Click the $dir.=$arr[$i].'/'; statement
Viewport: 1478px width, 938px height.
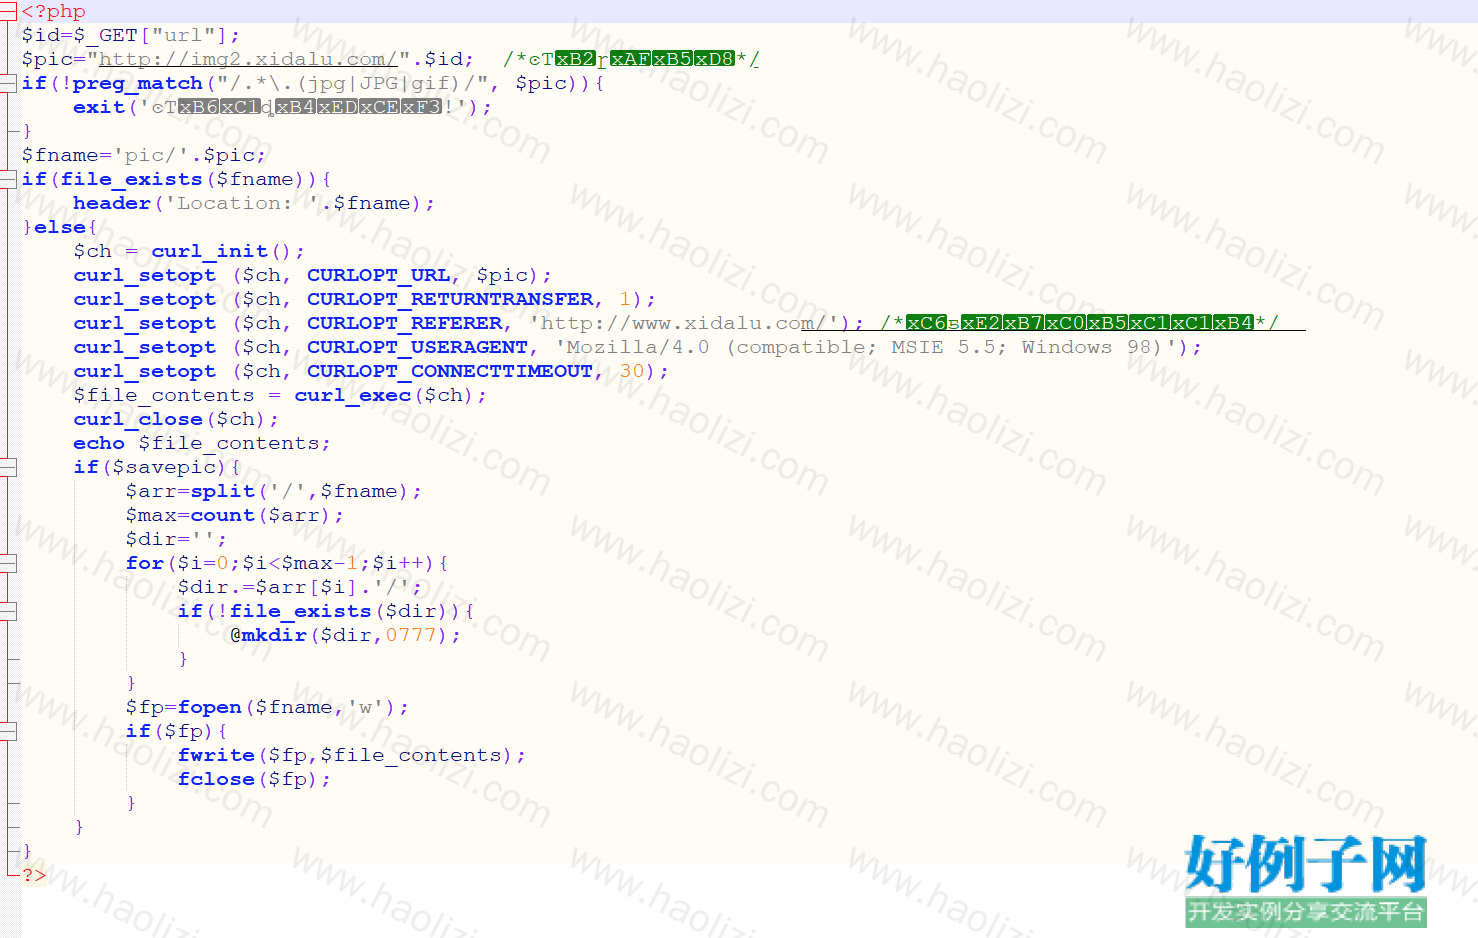[300, 587]
